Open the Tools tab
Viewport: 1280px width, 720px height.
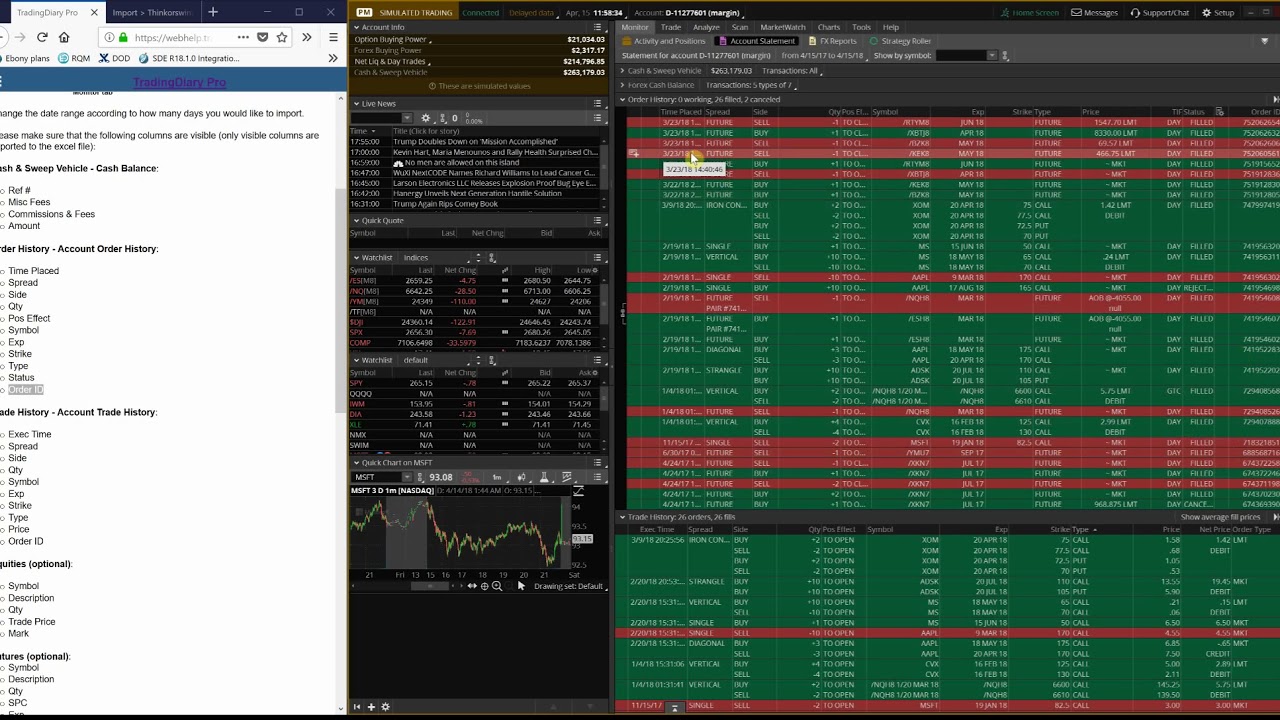(861, 27)
